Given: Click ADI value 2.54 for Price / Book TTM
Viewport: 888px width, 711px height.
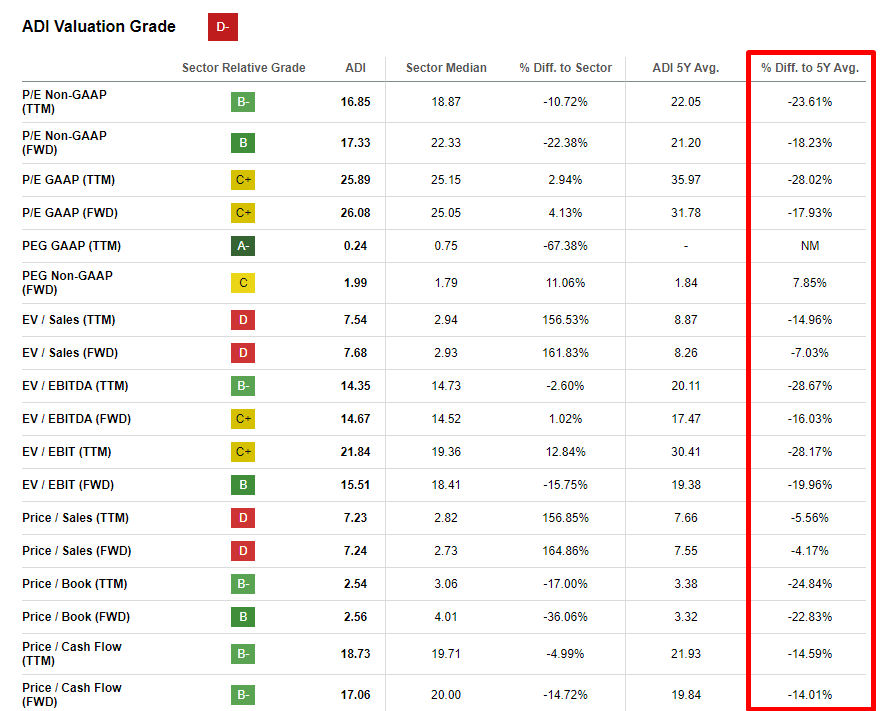Looking at the screenshot, I should pos(356,584).
